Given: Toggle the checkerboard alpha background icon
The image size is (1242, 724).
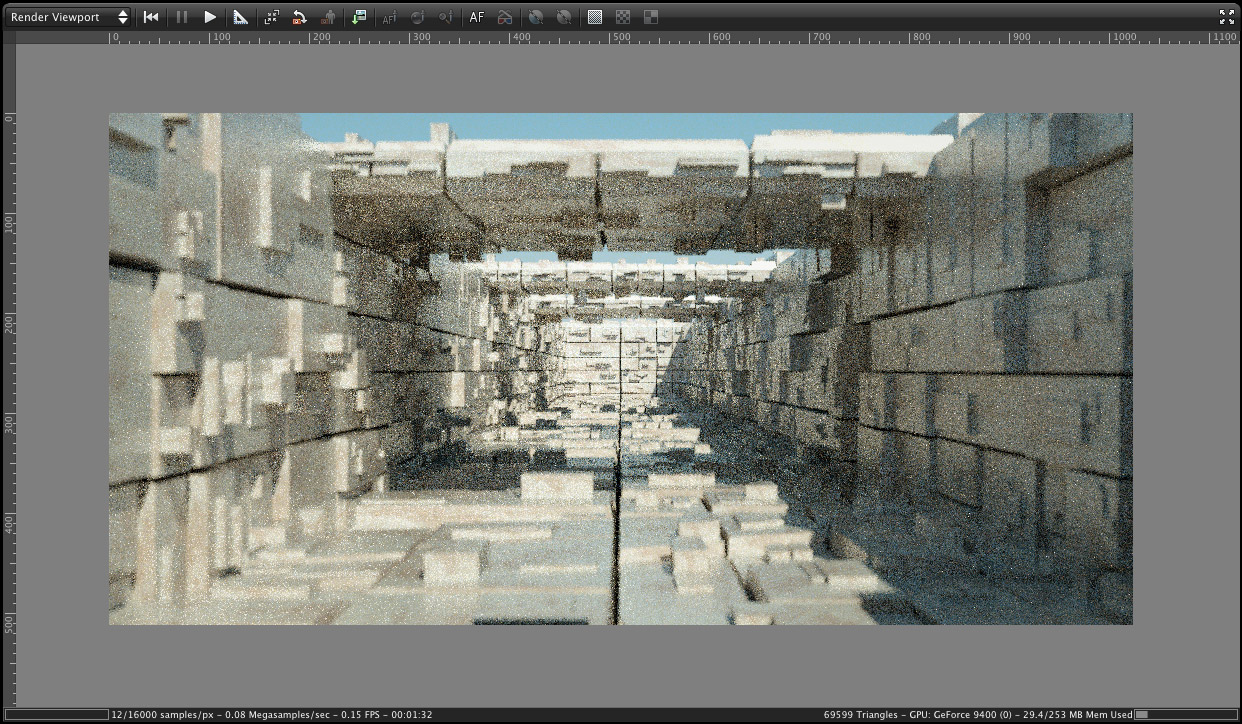Looking at the screenshot, I should coord(623,17).
